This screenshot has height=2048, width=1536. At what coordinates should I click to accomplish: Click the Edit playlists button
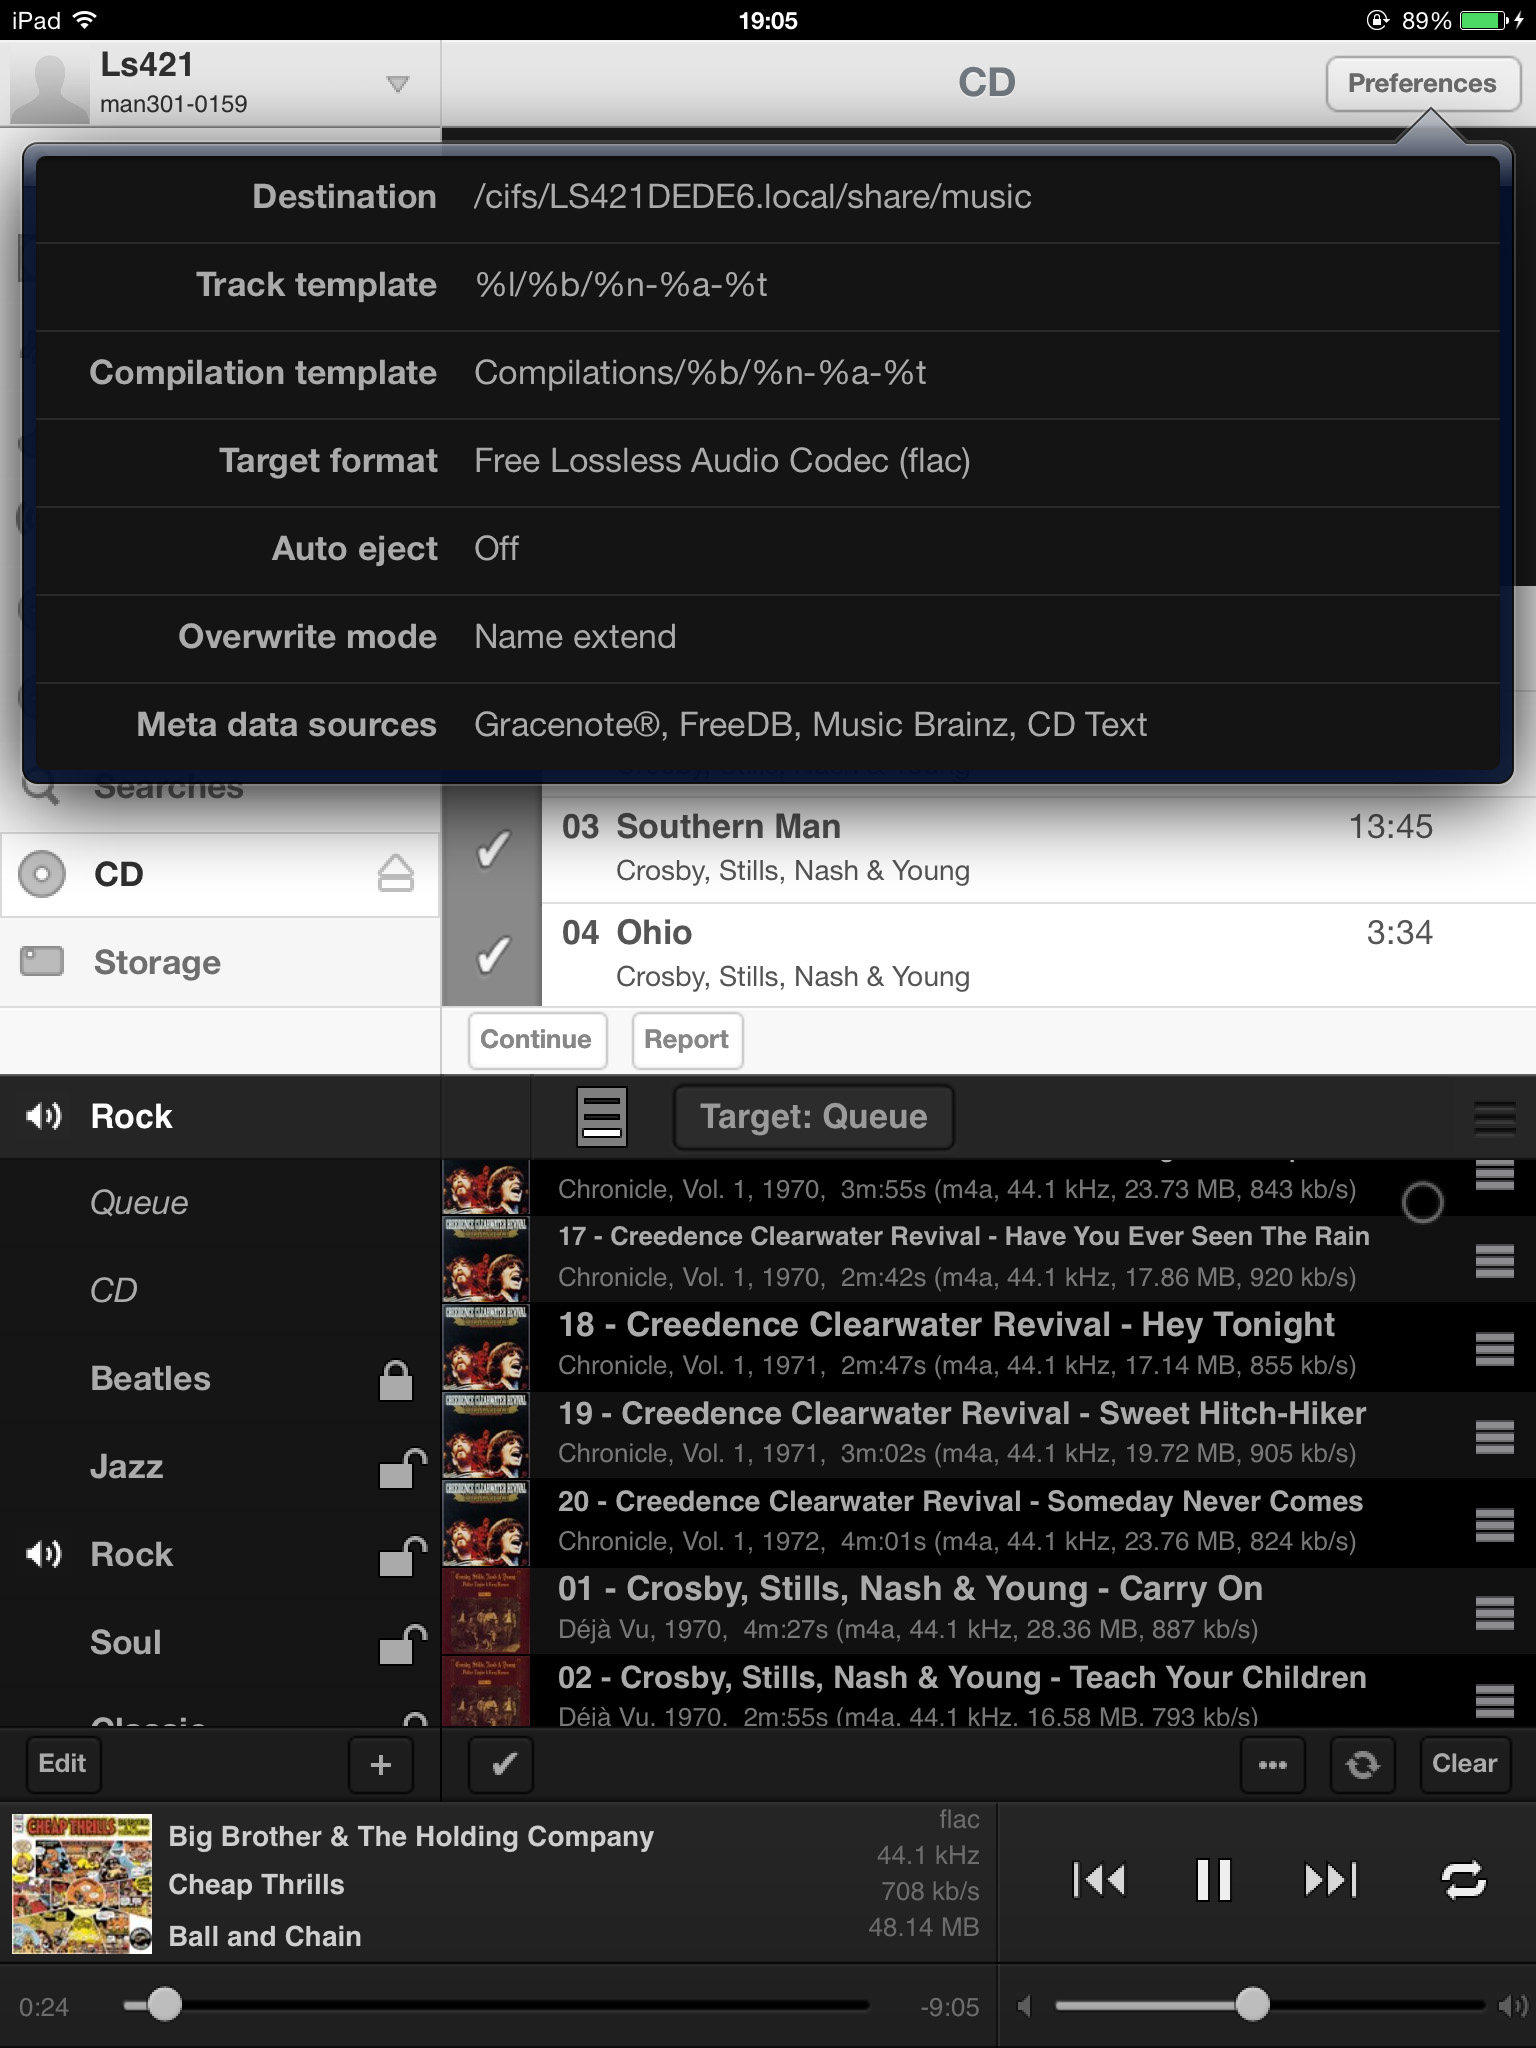(x=62, y=1764)
